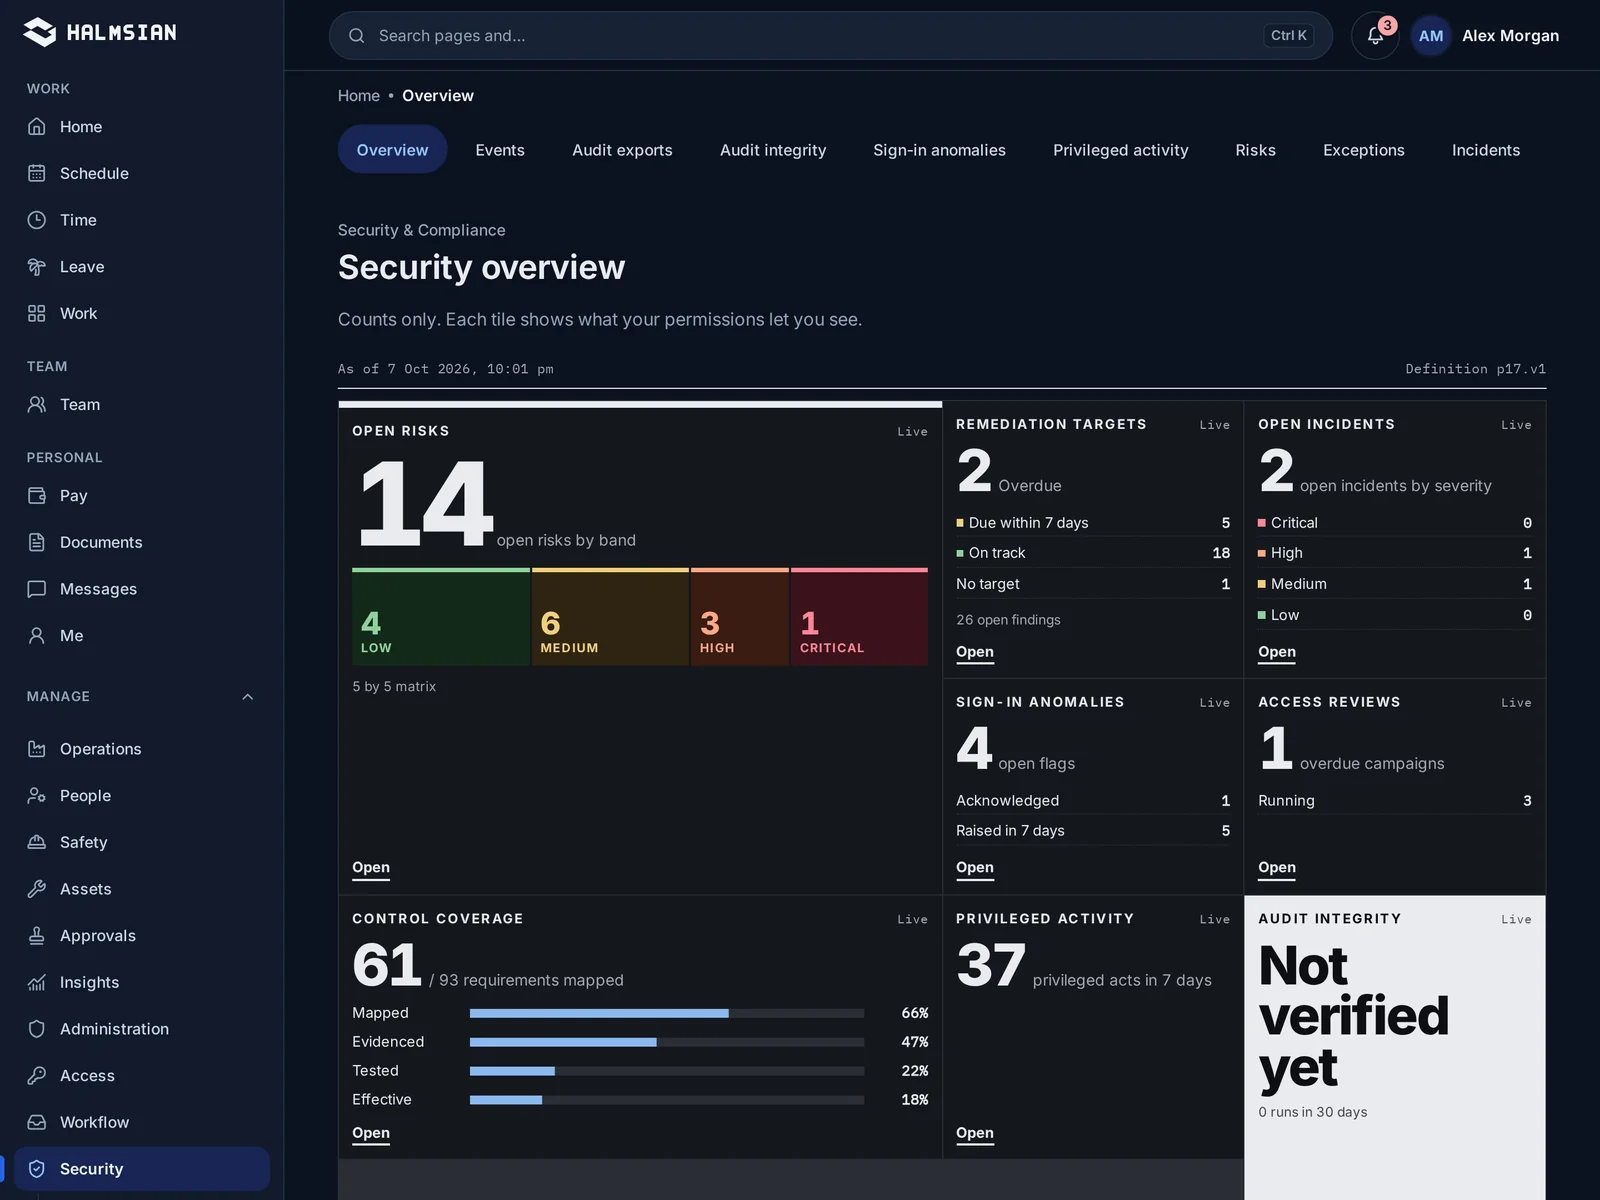The image size is (1600, 1200).
Task: Switch to the Exceptions tab
Action: tap(1363, 150)
